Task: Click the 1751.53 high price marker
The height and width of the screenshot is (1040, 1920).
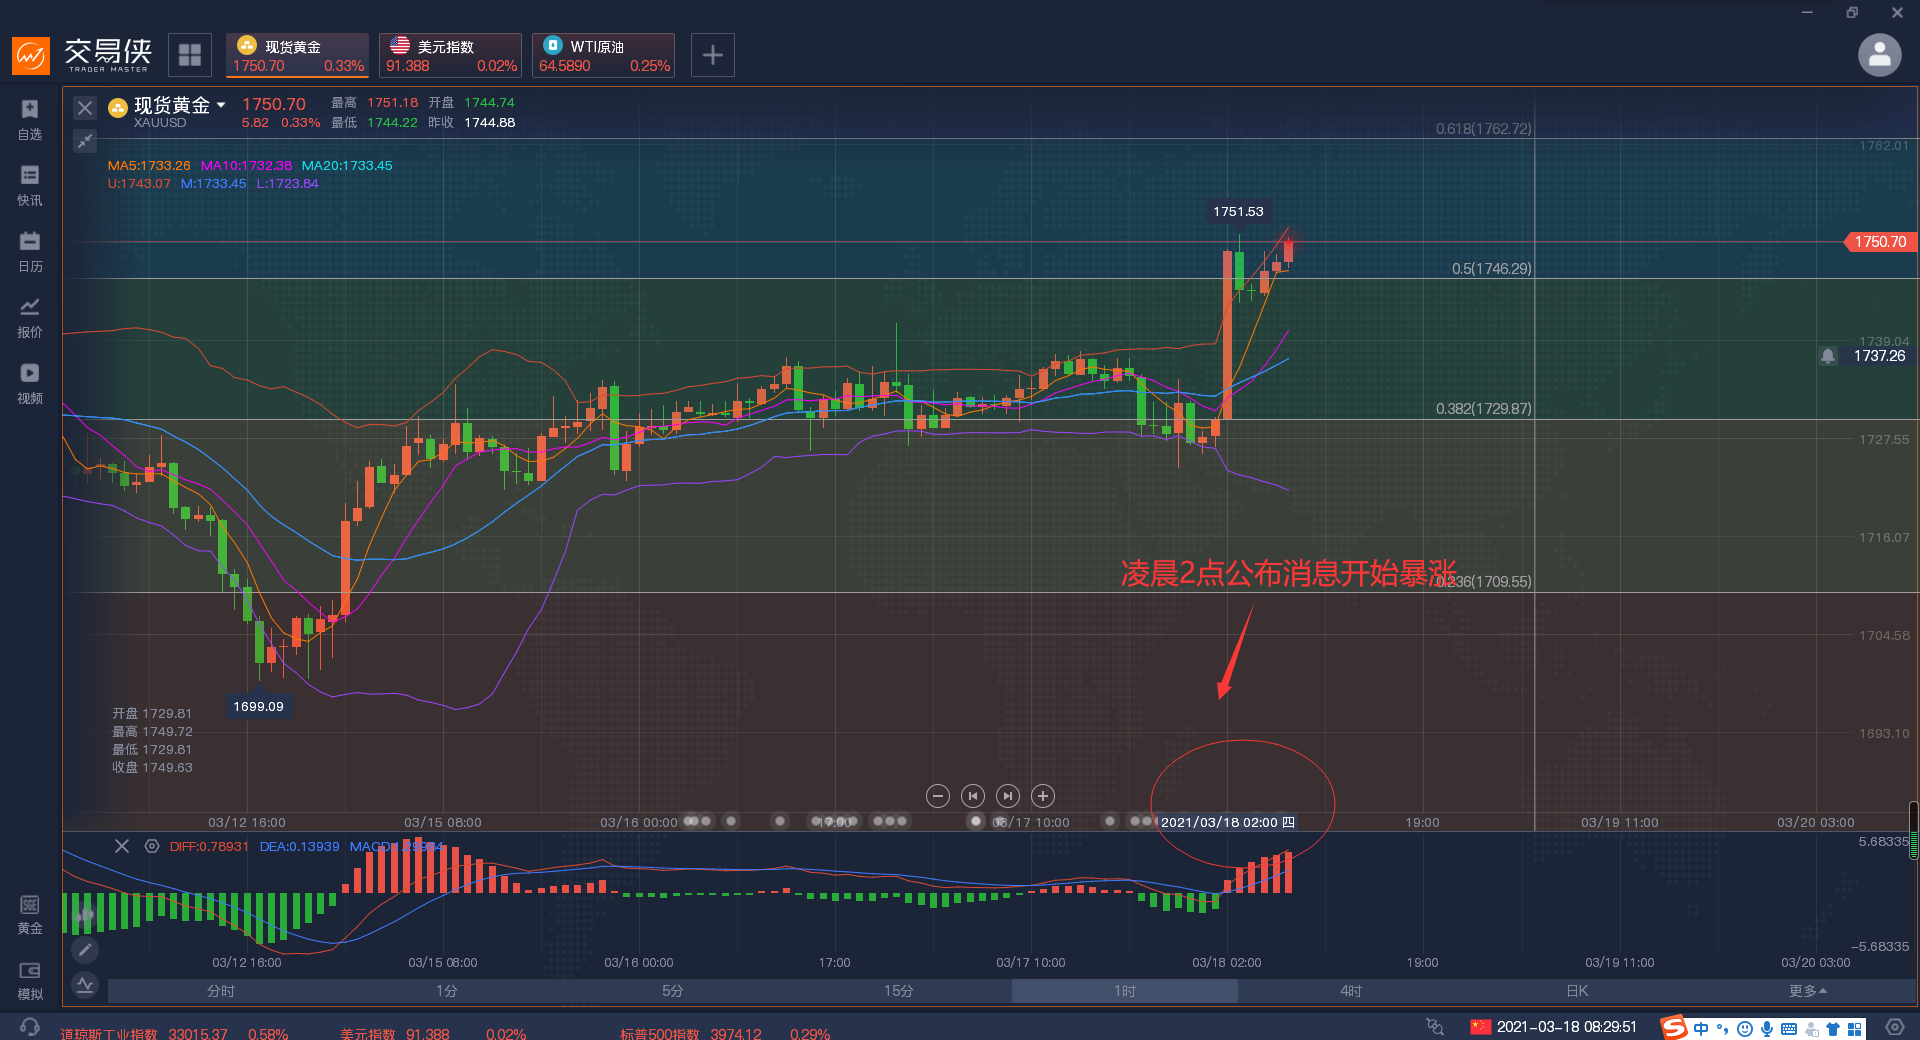Action: (1238, 212)
